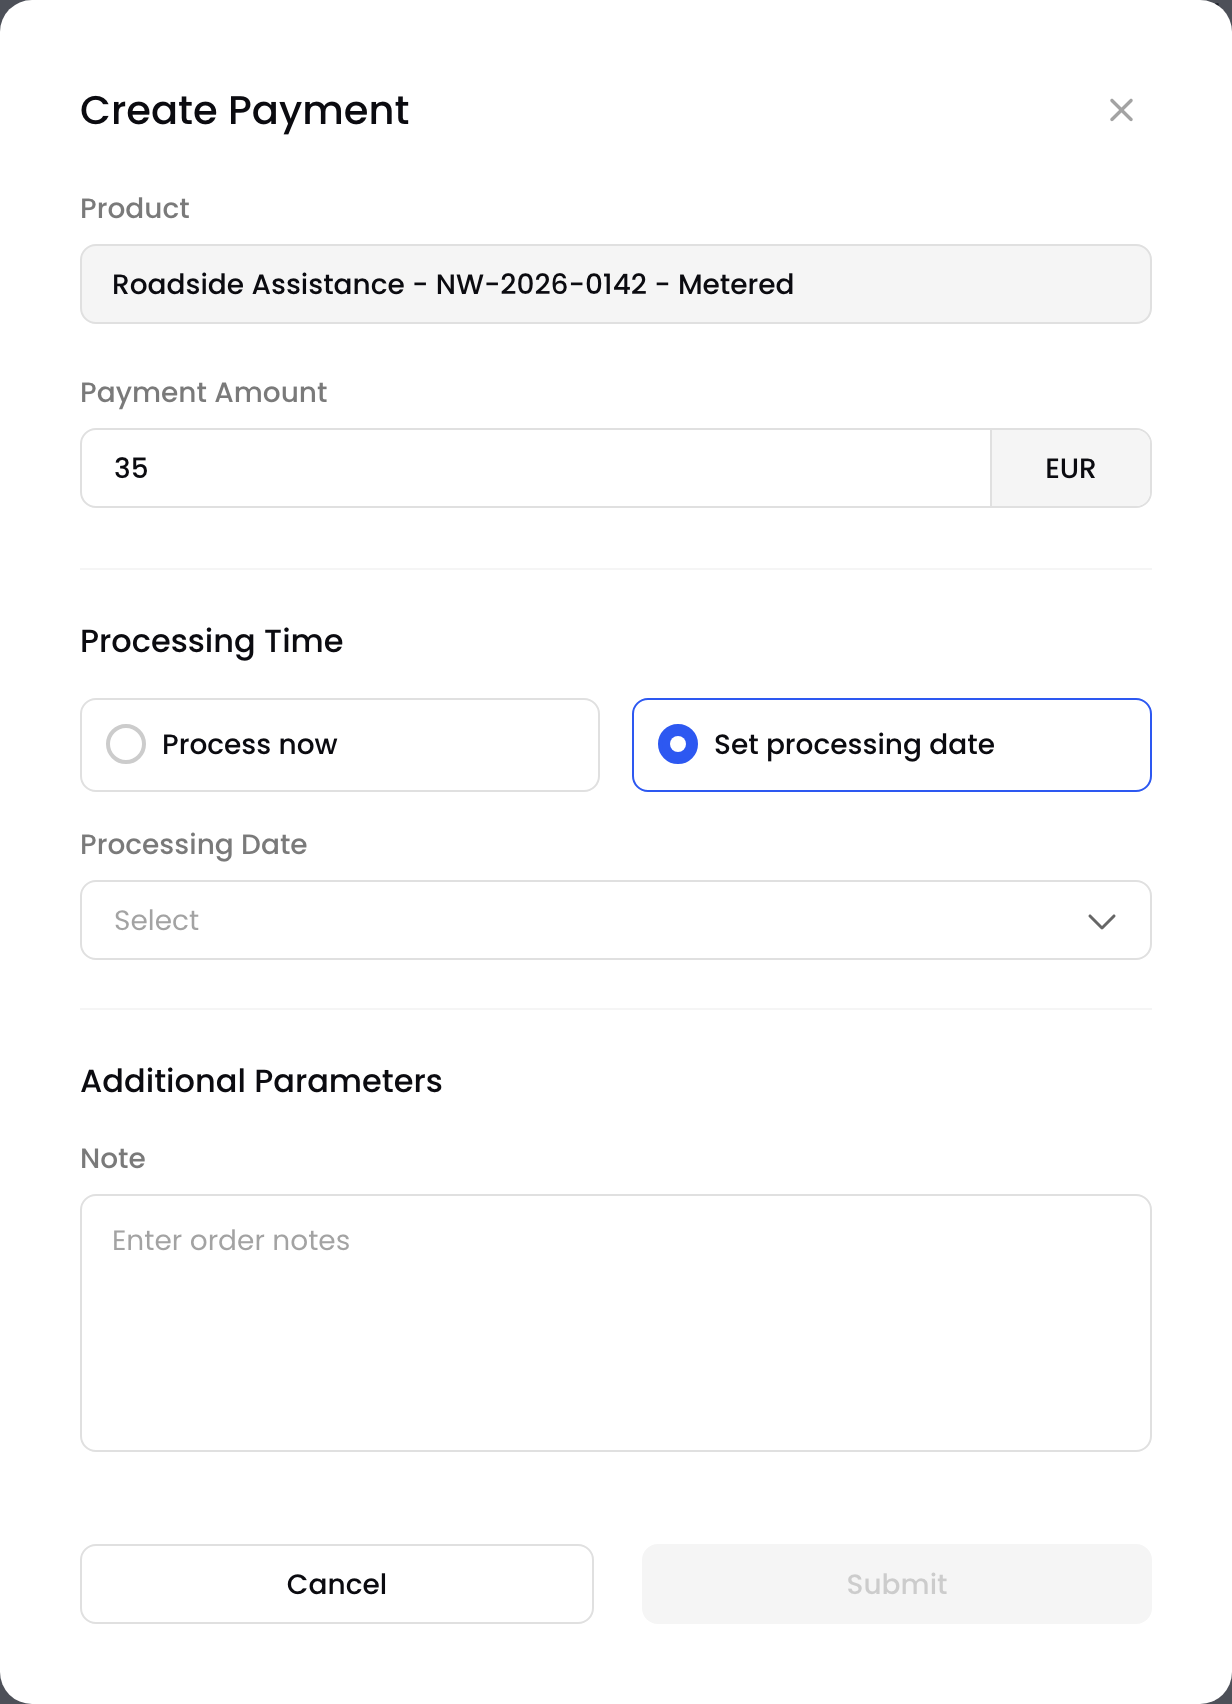
Task: Click the EUR currency box
Action: [1071, 468]
